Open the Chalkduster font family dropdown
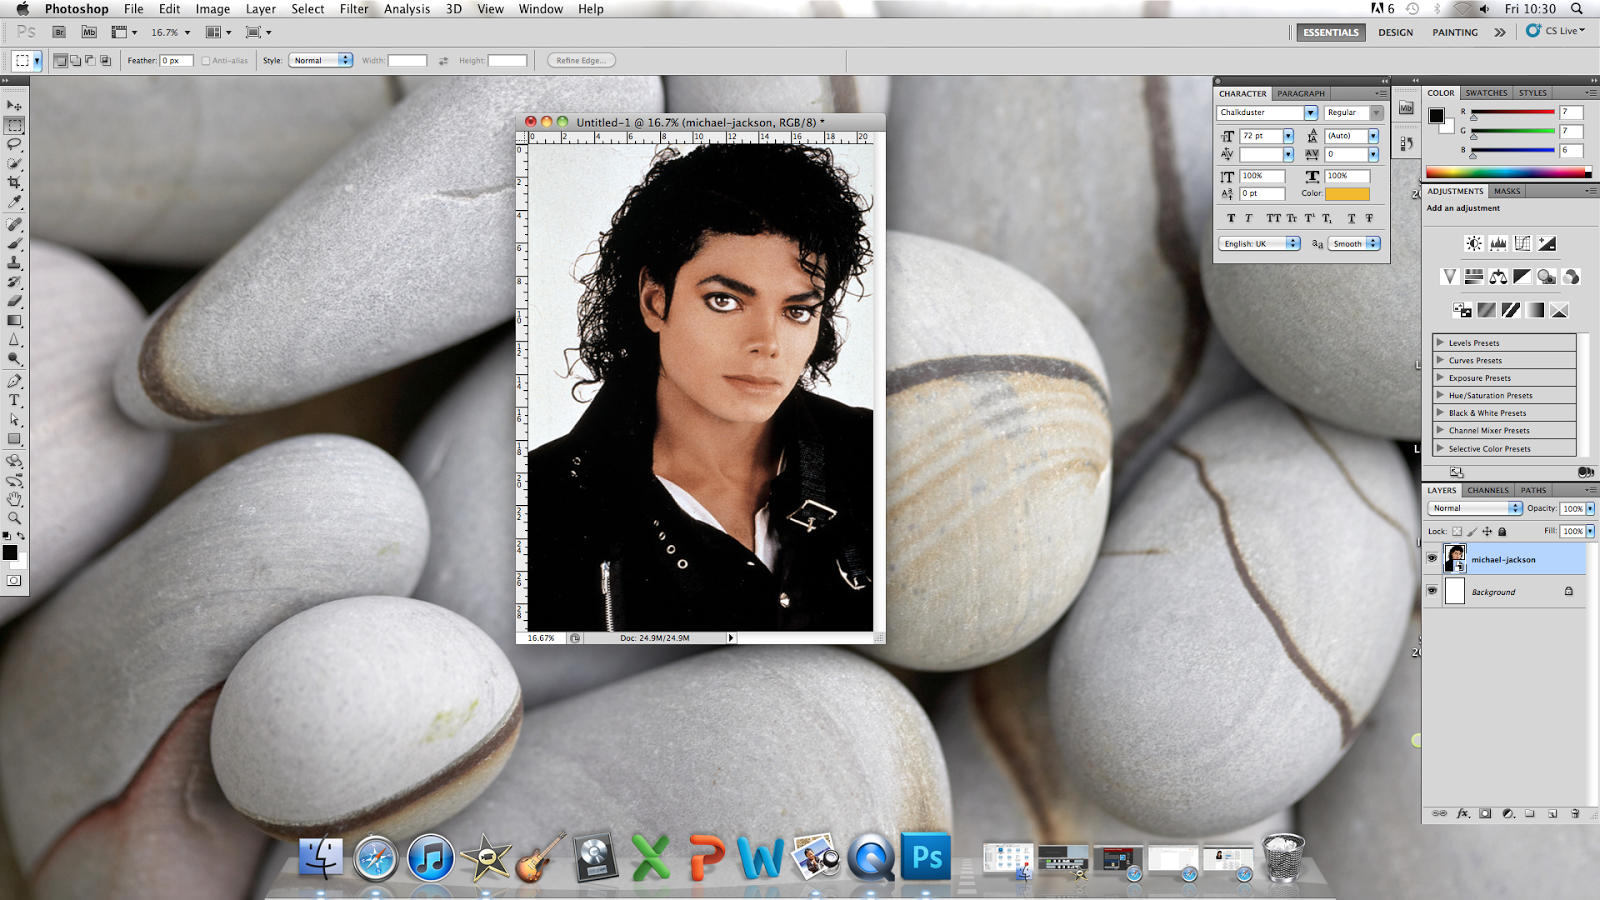 [x=1310, y=113]
